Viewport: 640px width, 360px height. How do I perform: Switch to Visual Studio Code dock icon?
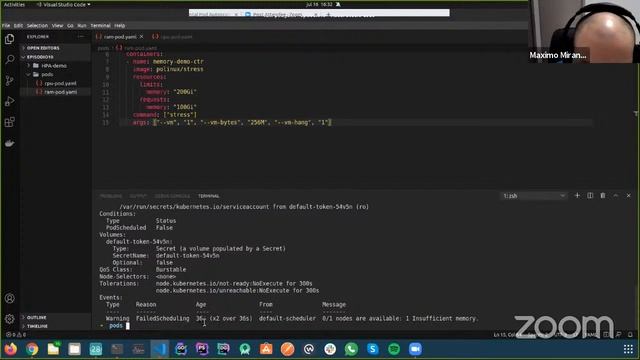click(160, 349)
